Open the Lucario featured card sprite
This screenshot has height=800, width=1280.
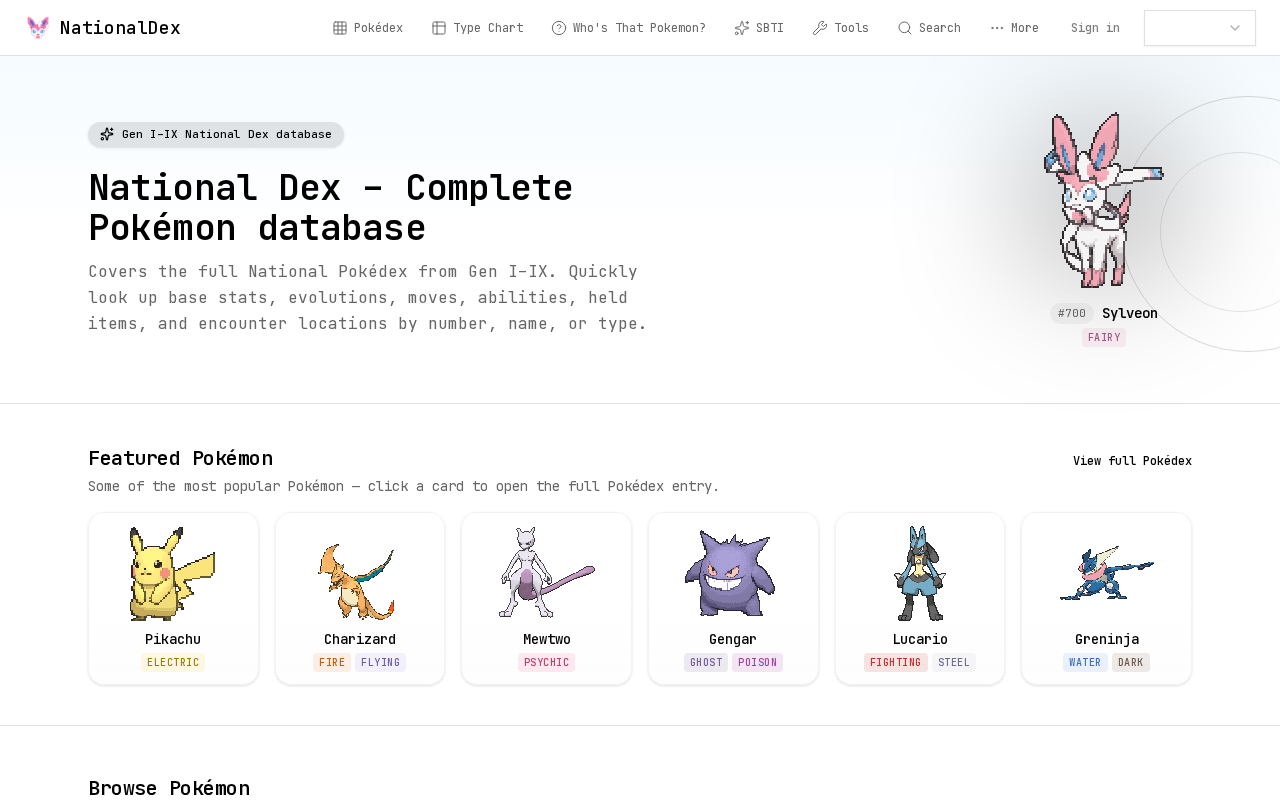(x=920, y=573)
